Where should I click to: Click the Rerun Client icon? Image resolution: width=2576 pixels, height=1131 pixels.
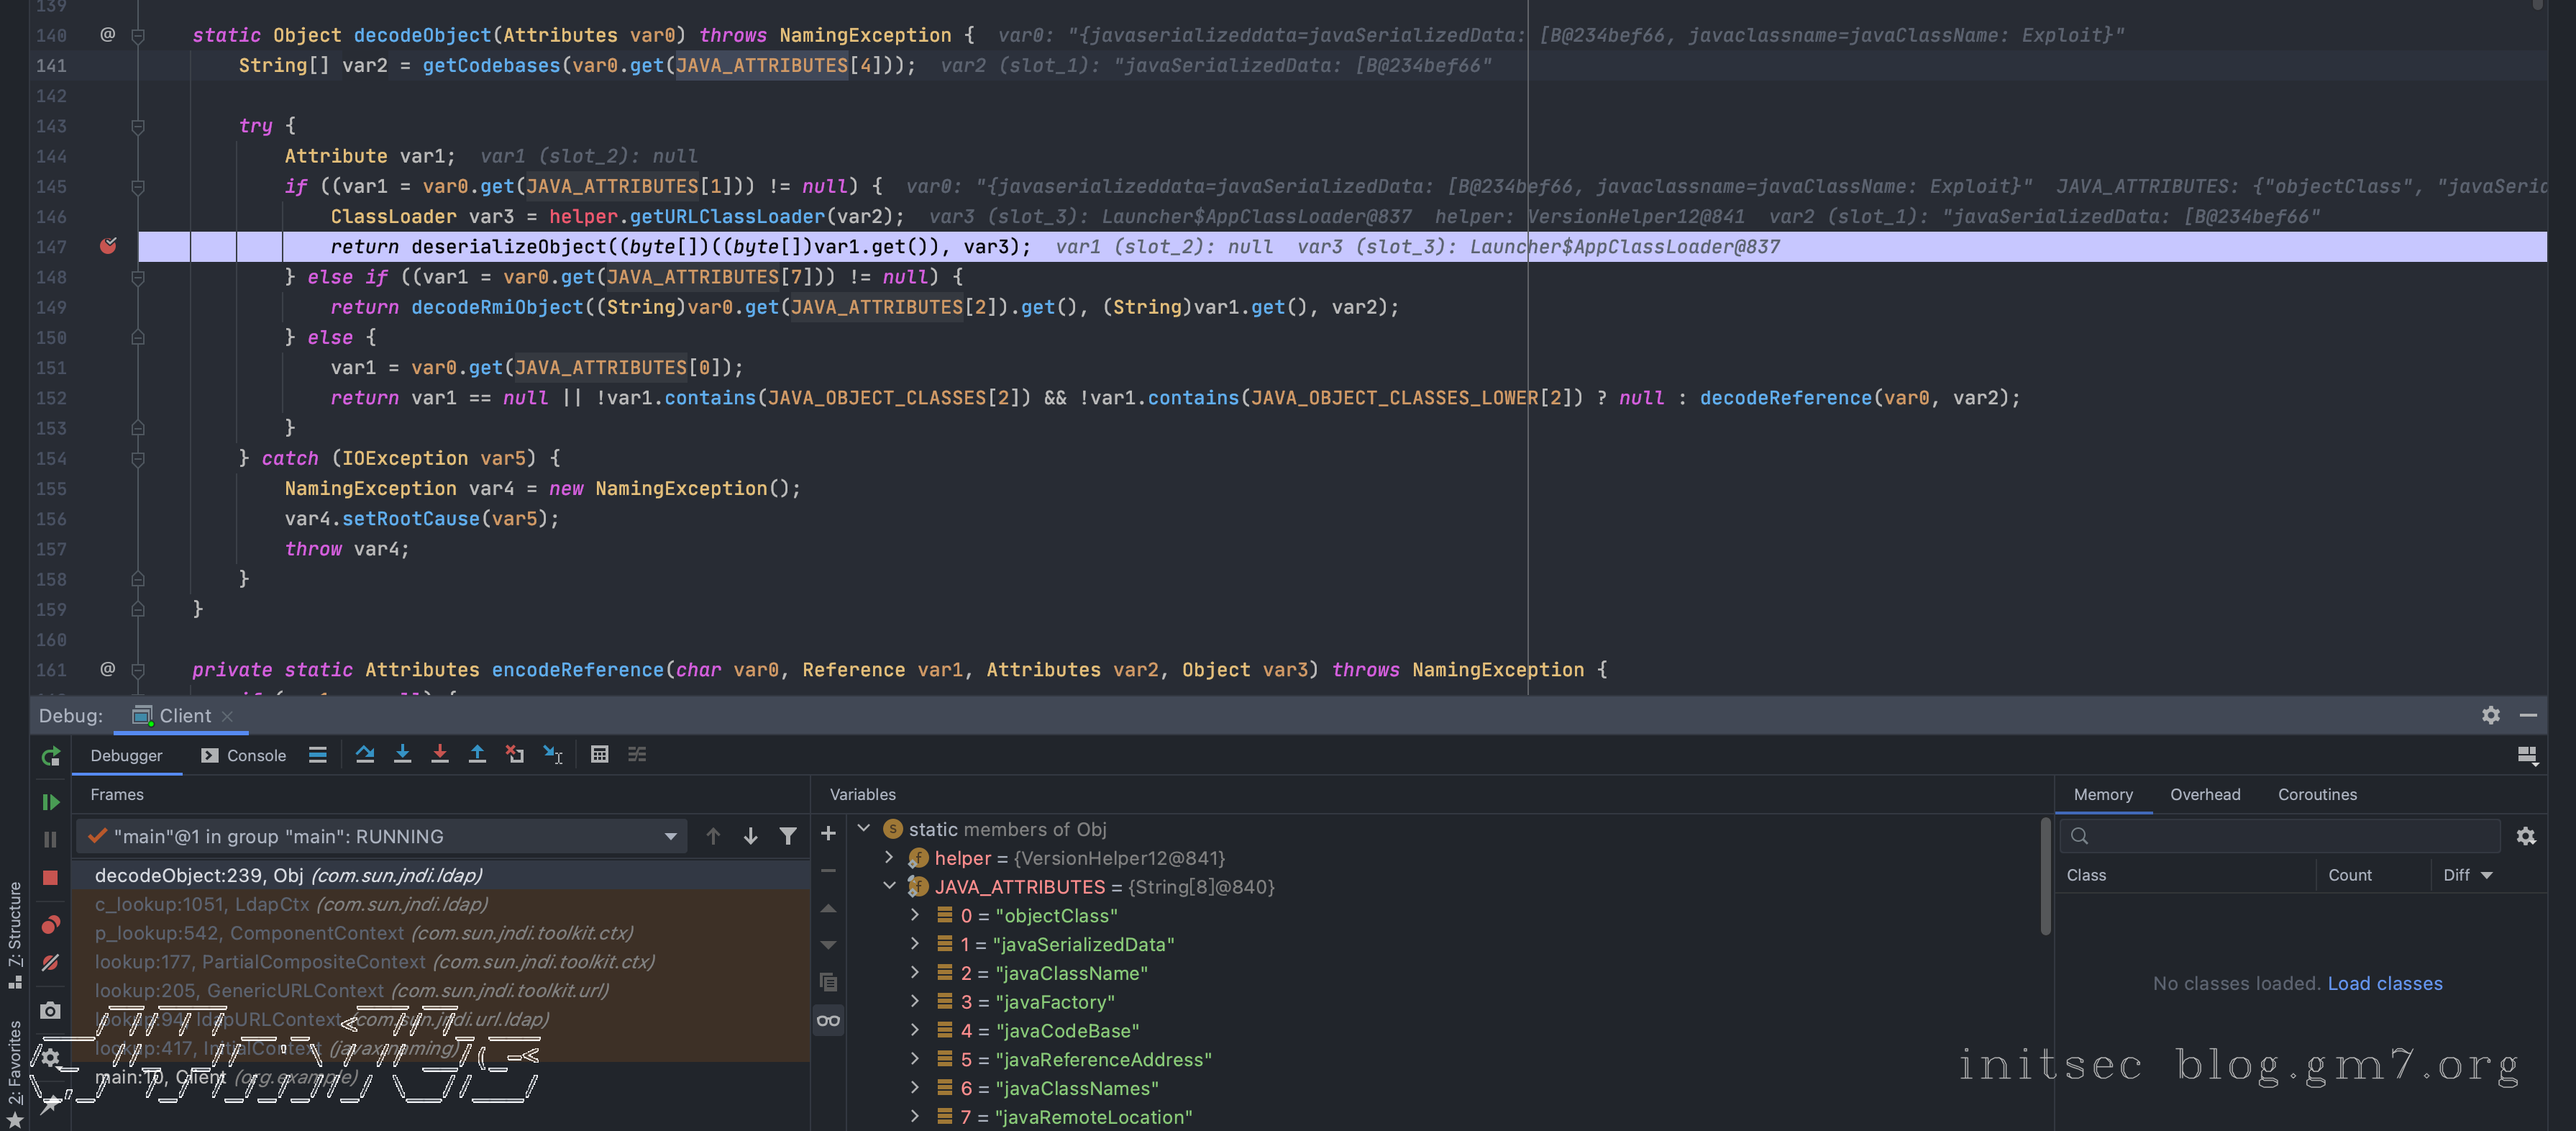point(50,757)
